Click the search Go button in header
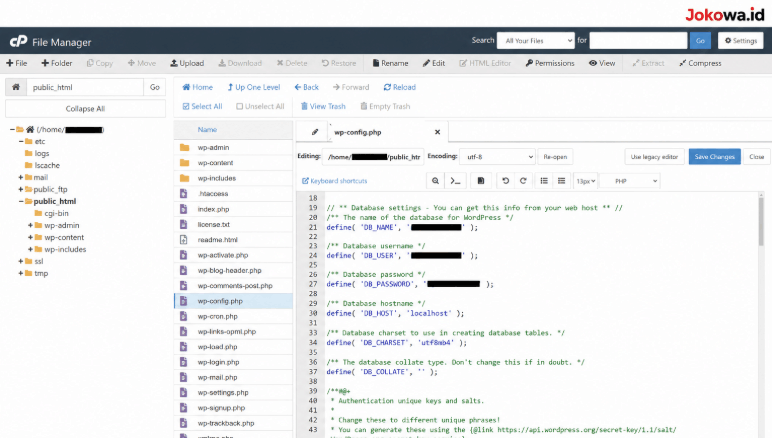 point(700,41)
